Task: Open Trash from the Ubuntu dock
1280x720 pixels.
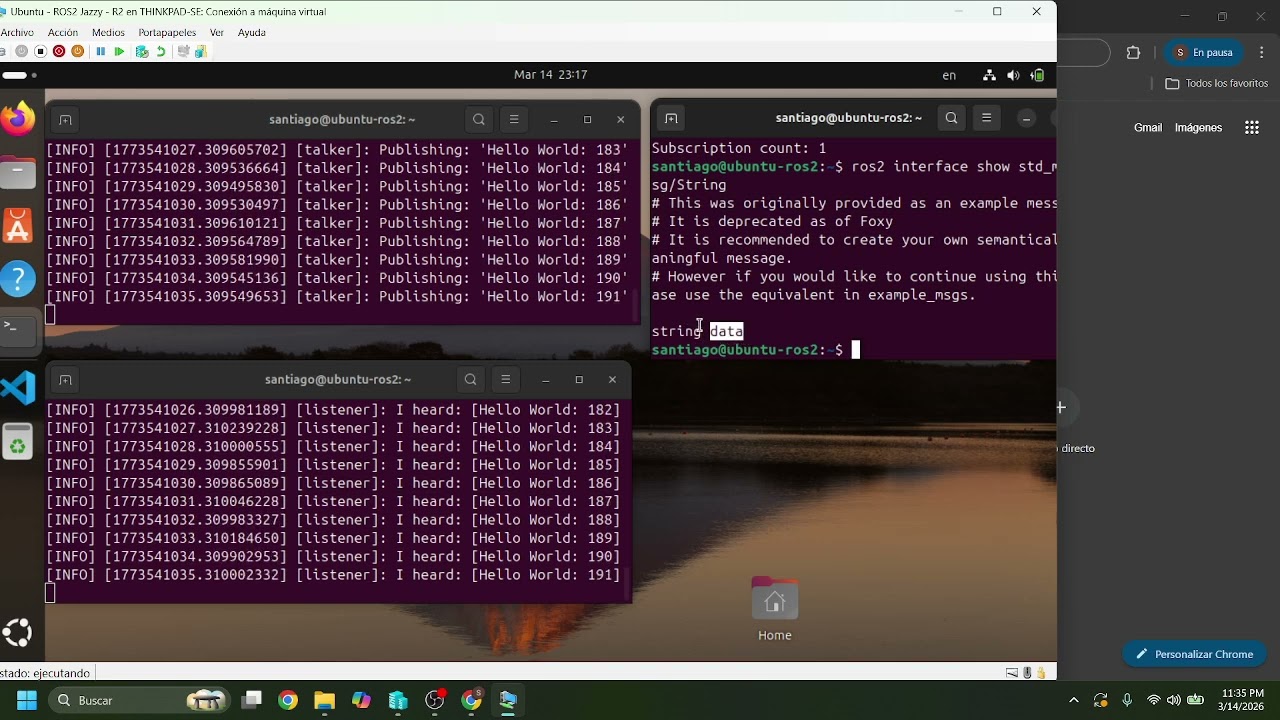Action: 17,441
